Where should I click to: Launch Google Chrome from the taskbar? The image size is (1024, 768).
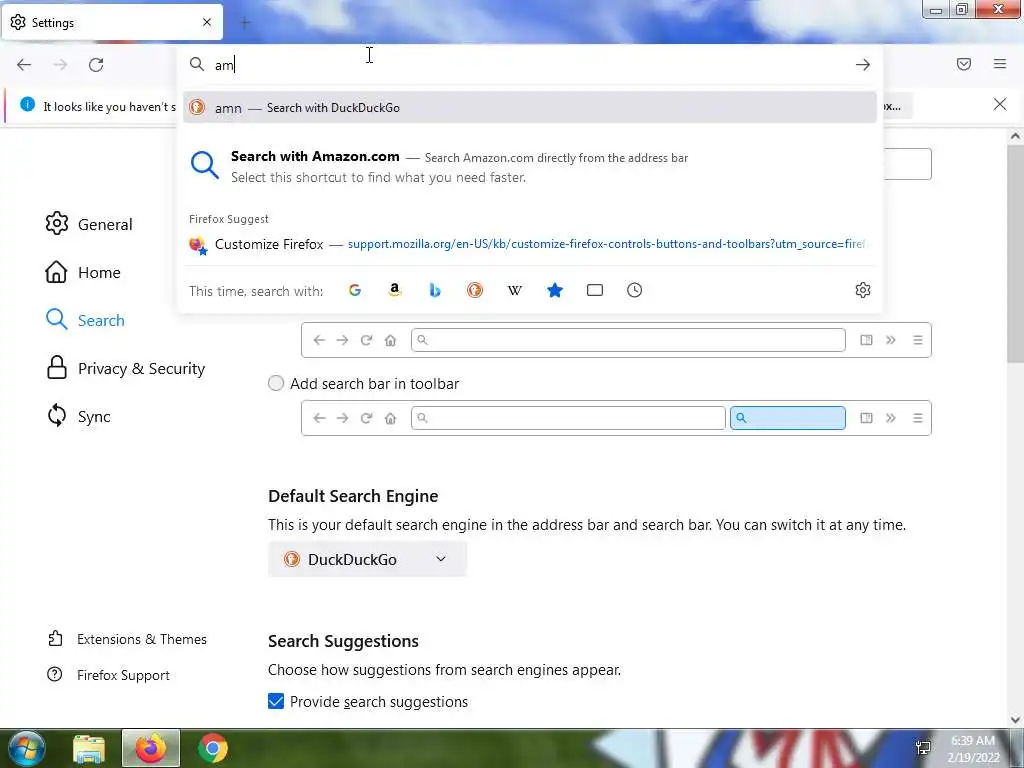point(212,748)
